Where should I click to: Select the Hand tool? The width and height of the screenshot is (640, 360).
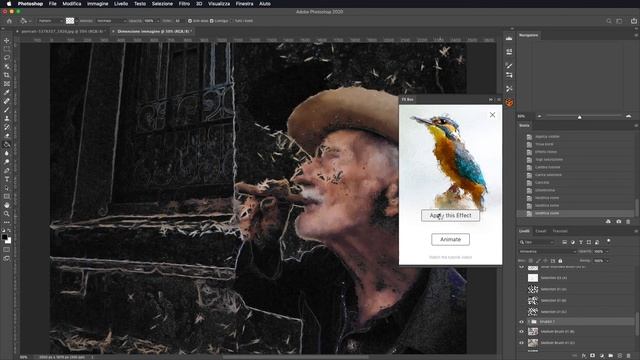pyautogui.click(x=7, y=205)
